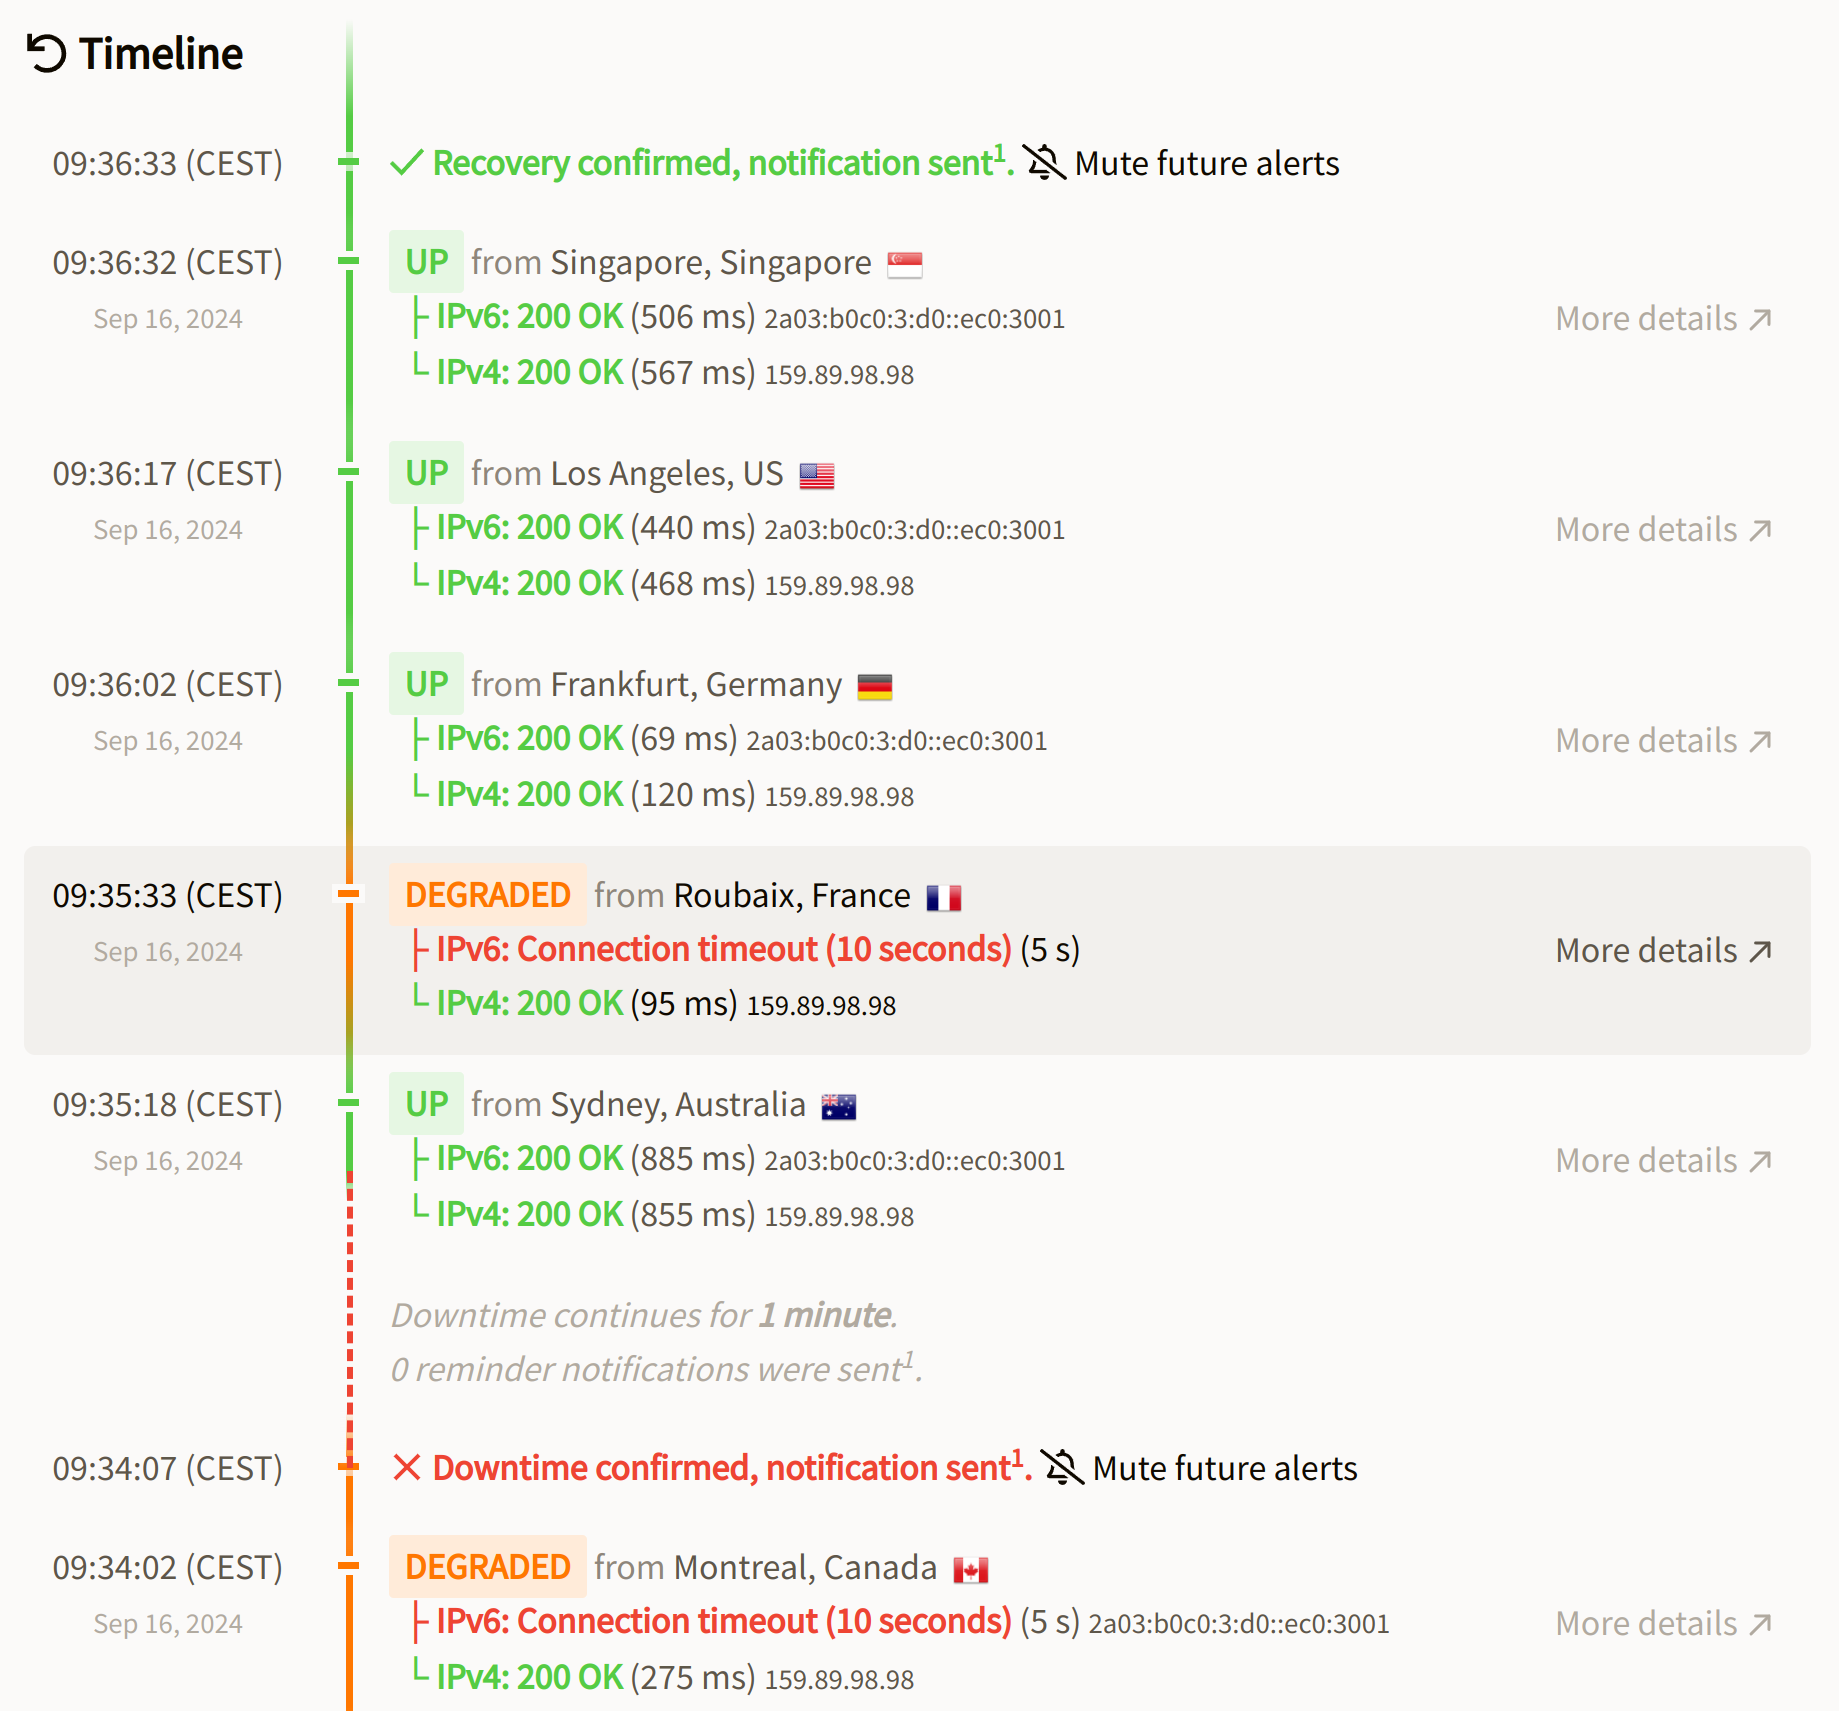Mute future alerts for the recovery notification
The image size is (1839, 1711).
(x=1206, y=163)
